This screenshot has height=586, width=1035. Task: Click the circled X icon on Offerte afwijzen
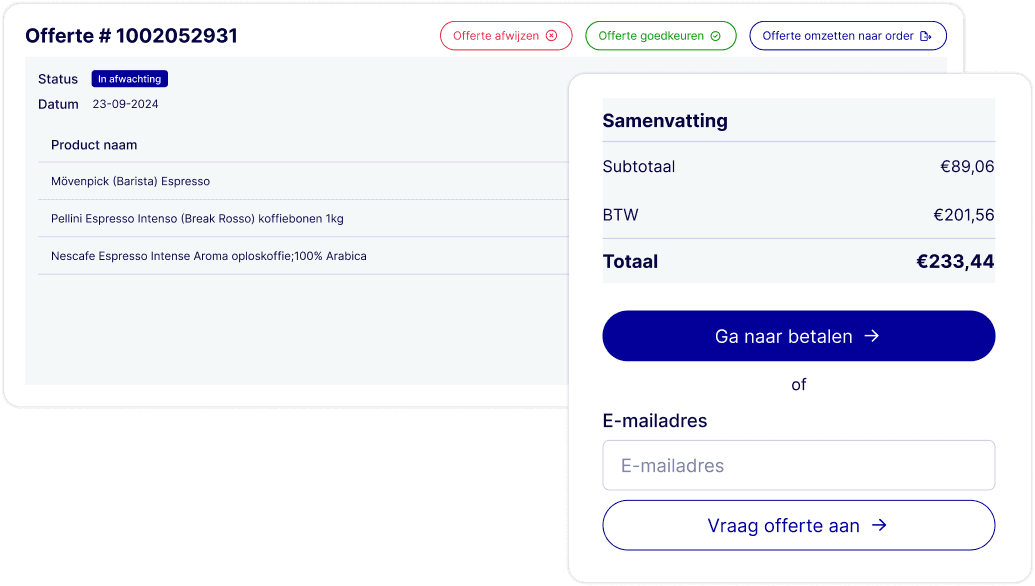[553, 35]
